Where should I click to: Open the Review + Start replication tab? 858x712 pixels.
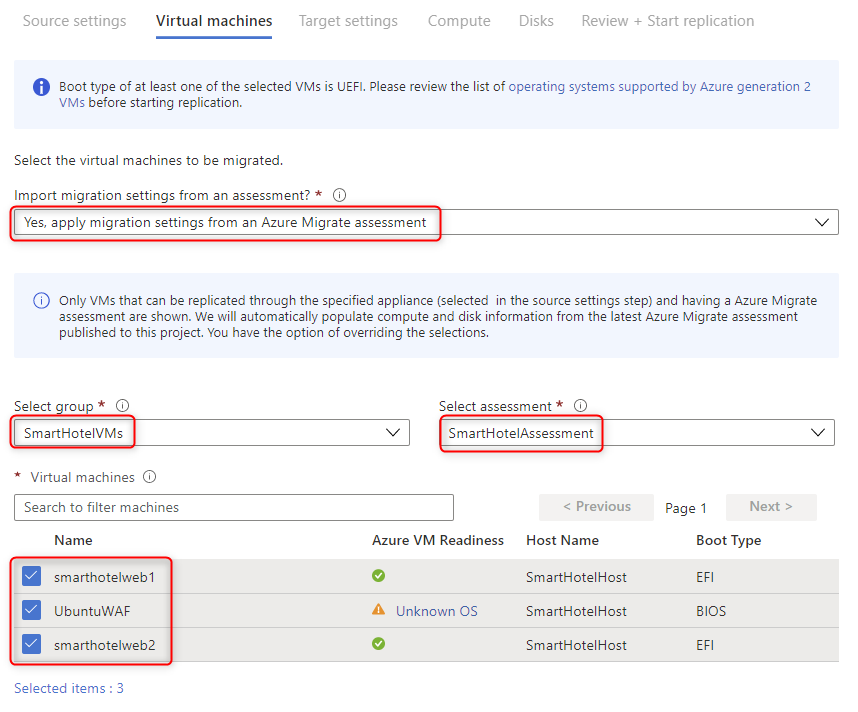(x=668, y=21)
